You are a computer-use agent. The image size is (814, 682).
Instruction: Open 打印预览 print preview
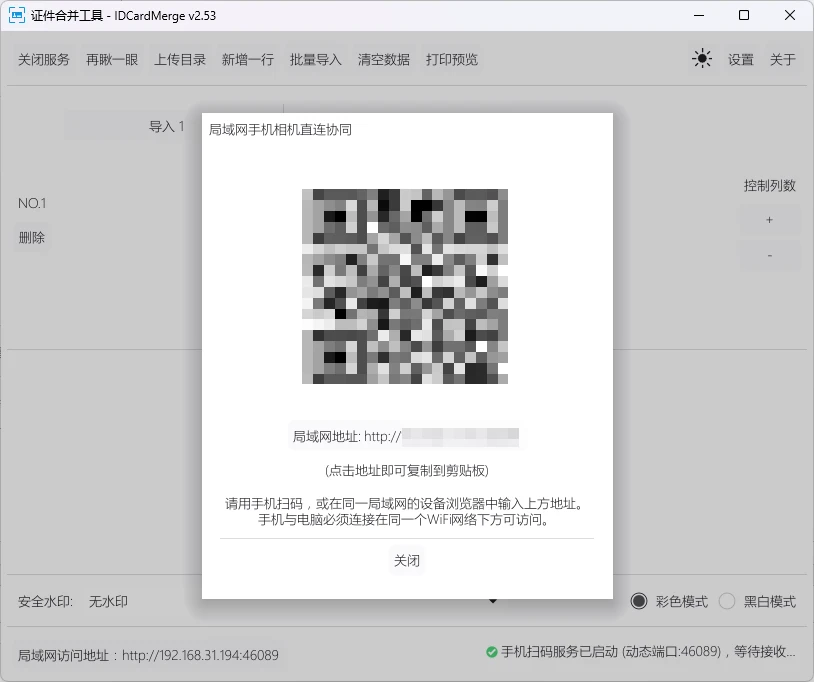(452, 60)
